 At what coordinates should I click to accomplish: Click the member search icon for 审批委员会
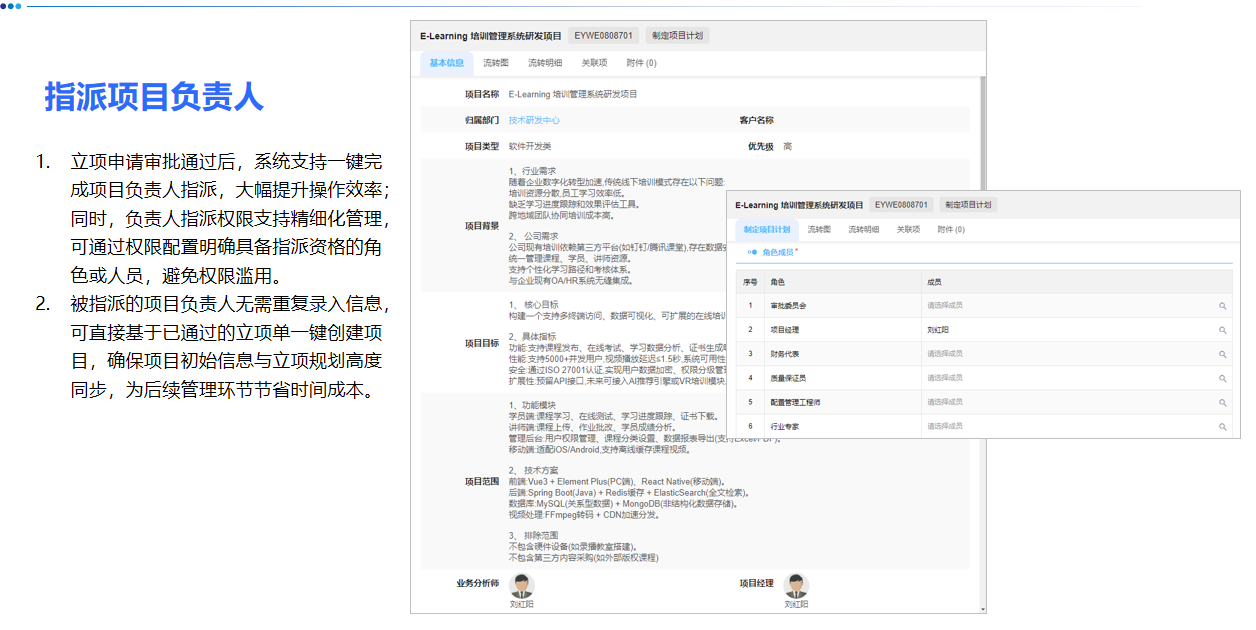pos(1224,304)
